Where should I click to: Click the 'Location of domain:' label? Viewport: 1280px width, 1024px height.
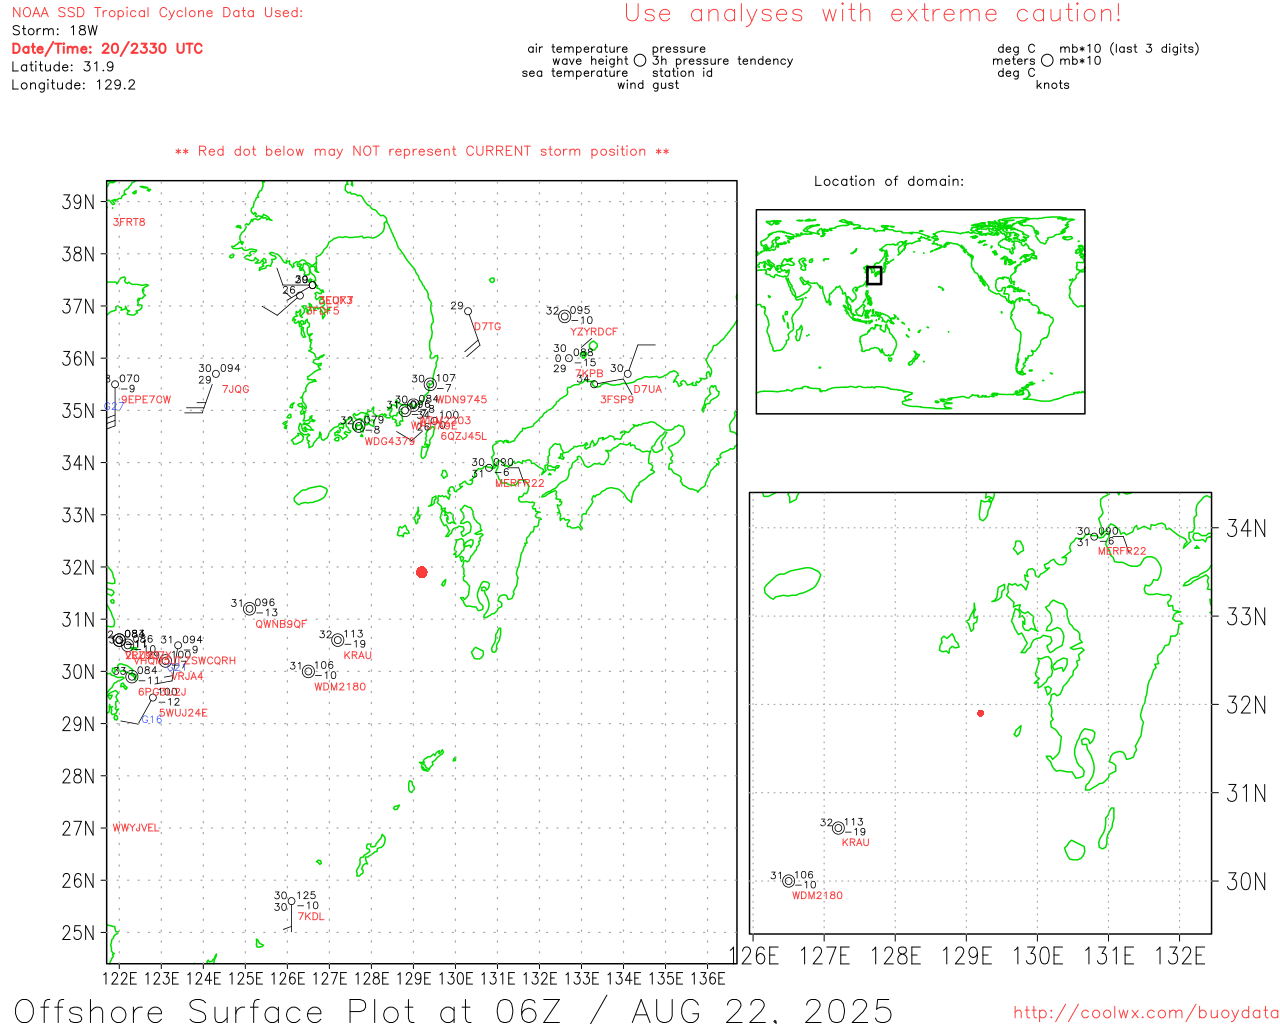889,181
